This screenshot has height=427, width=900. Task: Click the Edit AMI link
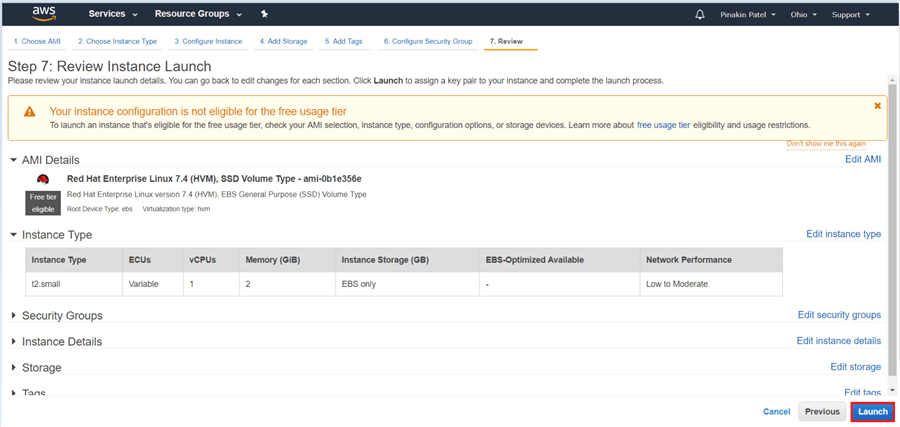863,160
